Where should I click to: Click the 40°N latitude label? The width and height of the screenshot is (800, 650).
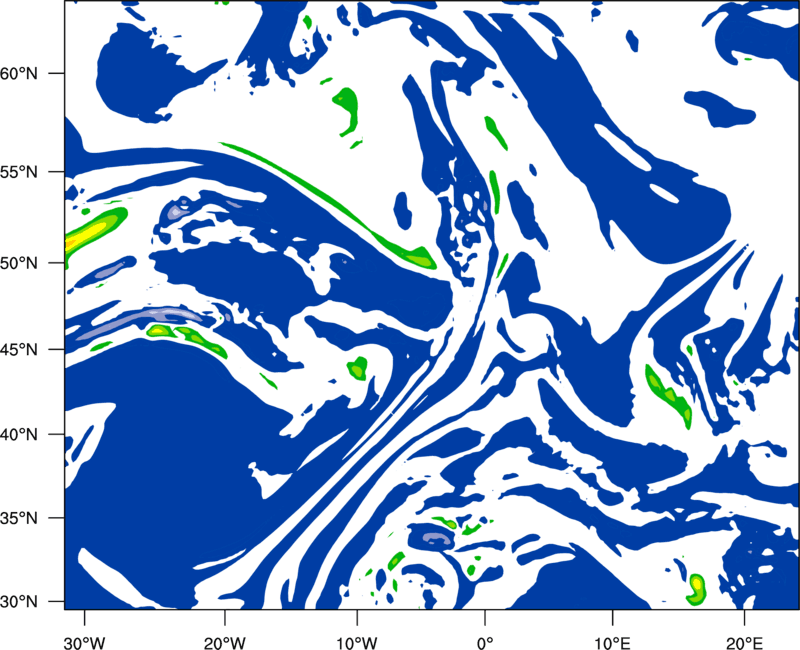[x=19, y=435]
